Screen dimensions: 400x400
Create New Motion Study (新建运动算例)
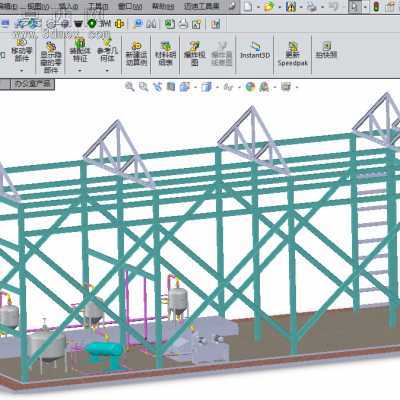[x=136, y=54]
